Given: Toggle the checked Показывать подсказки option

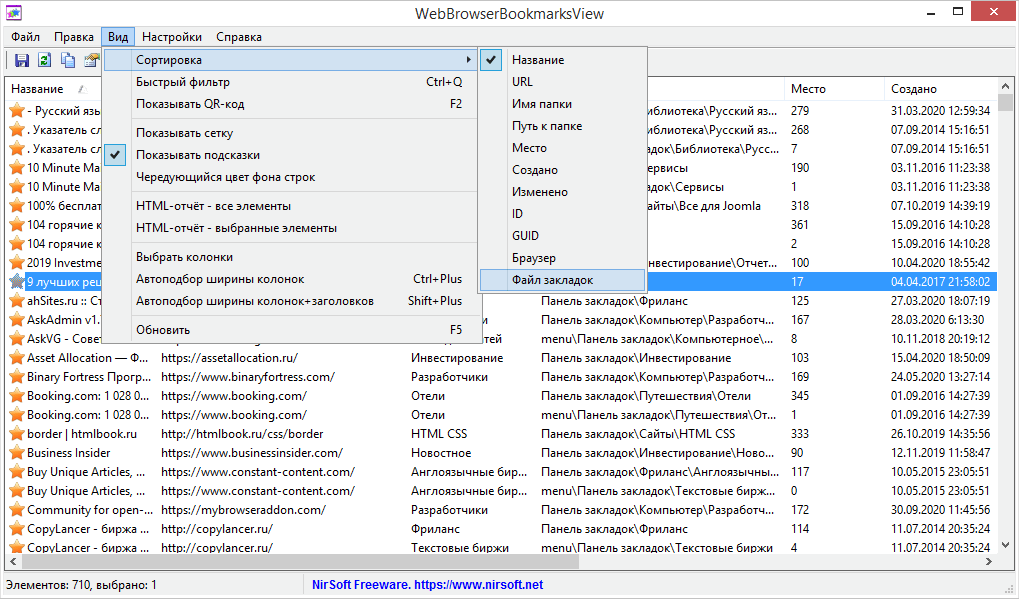Looking at the screenshot, I should click(x=291, y=155).
